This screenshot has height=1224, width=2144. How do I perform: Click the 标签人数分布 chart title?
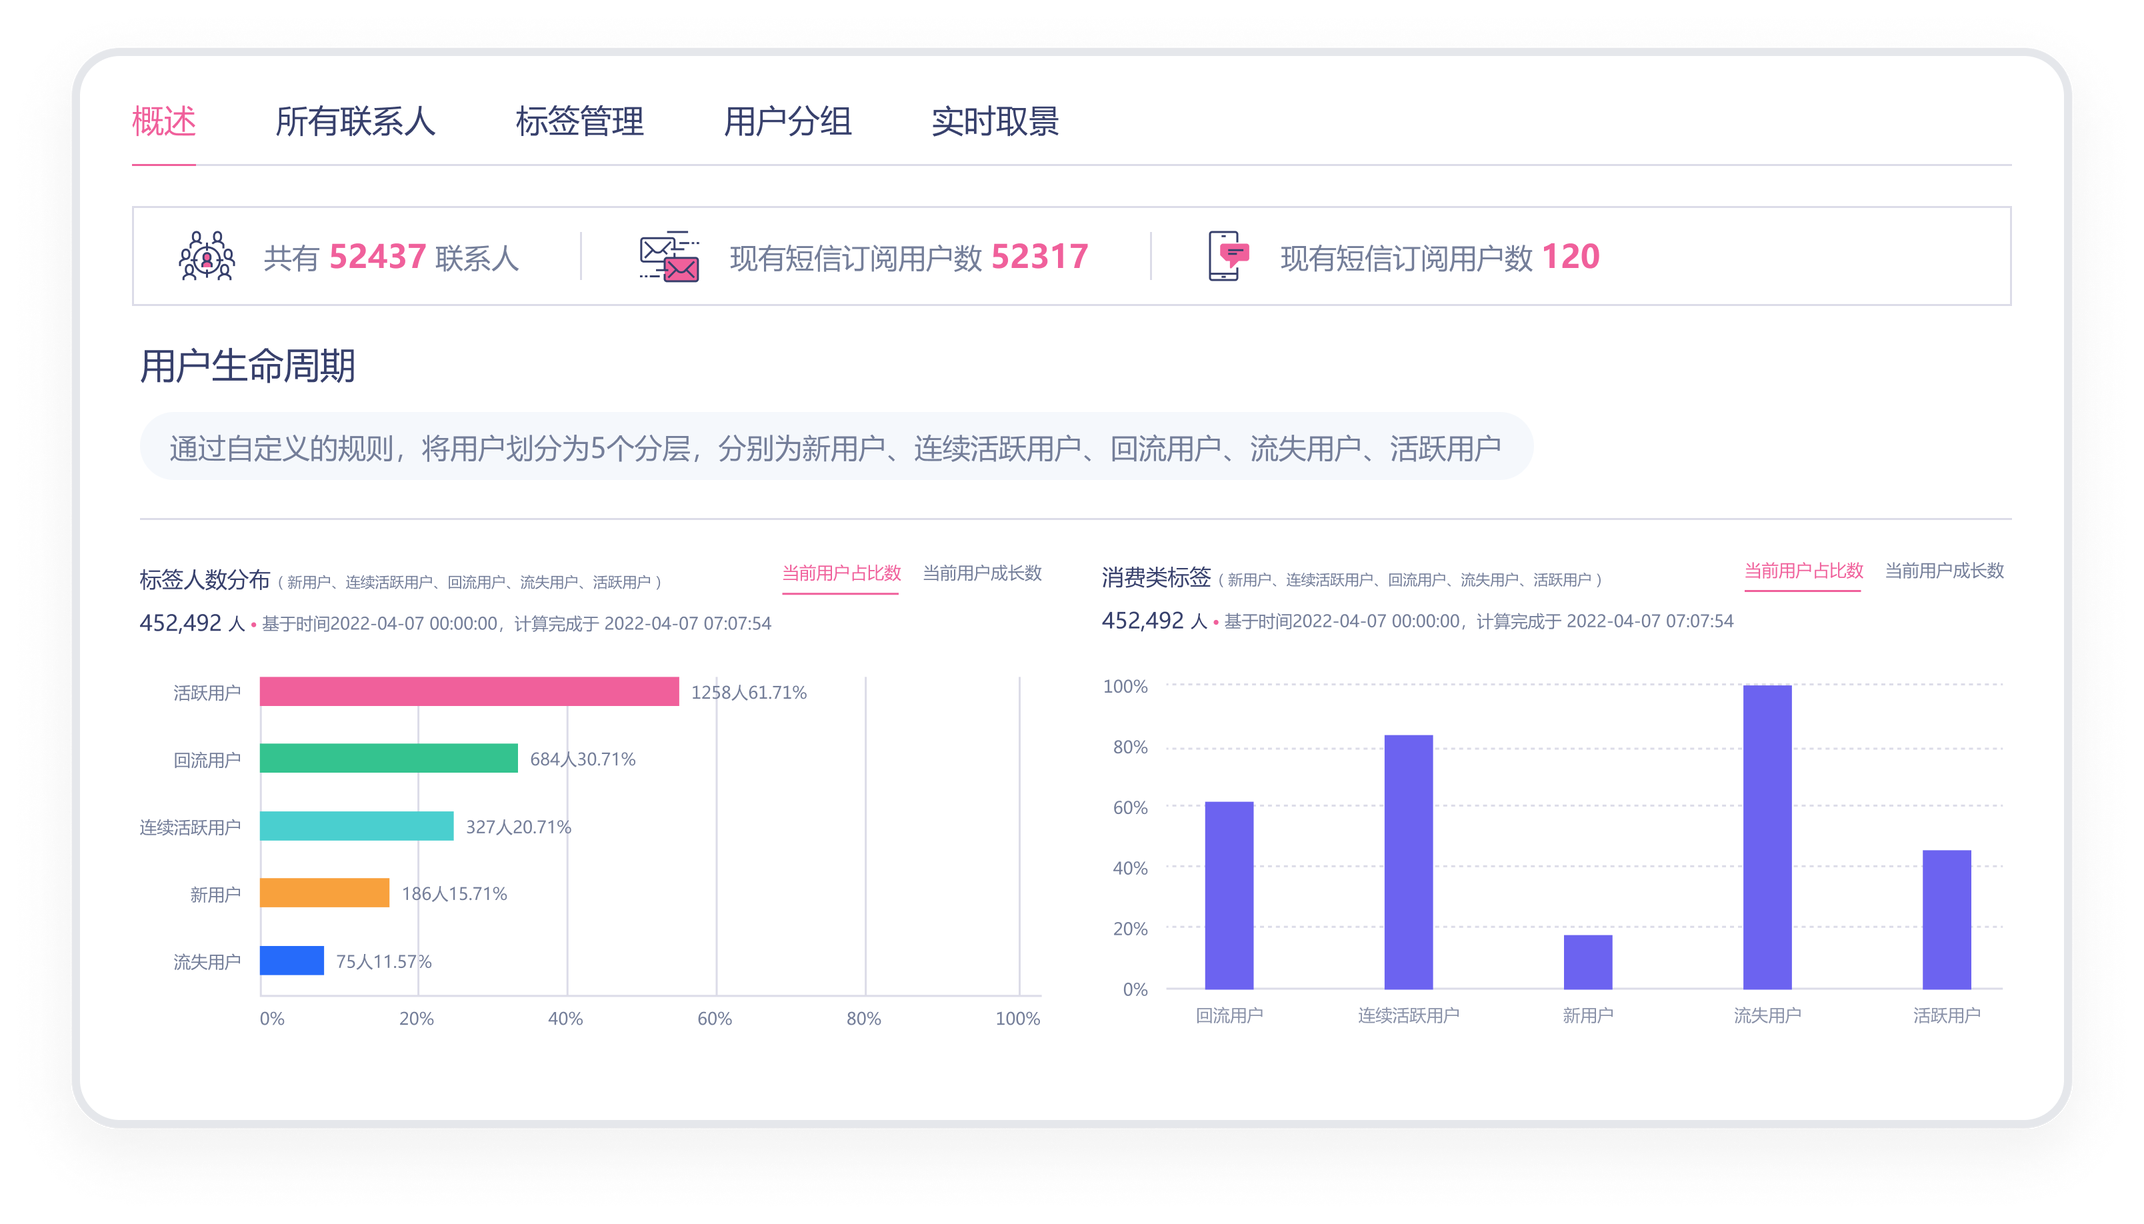(x=205, y=580)
